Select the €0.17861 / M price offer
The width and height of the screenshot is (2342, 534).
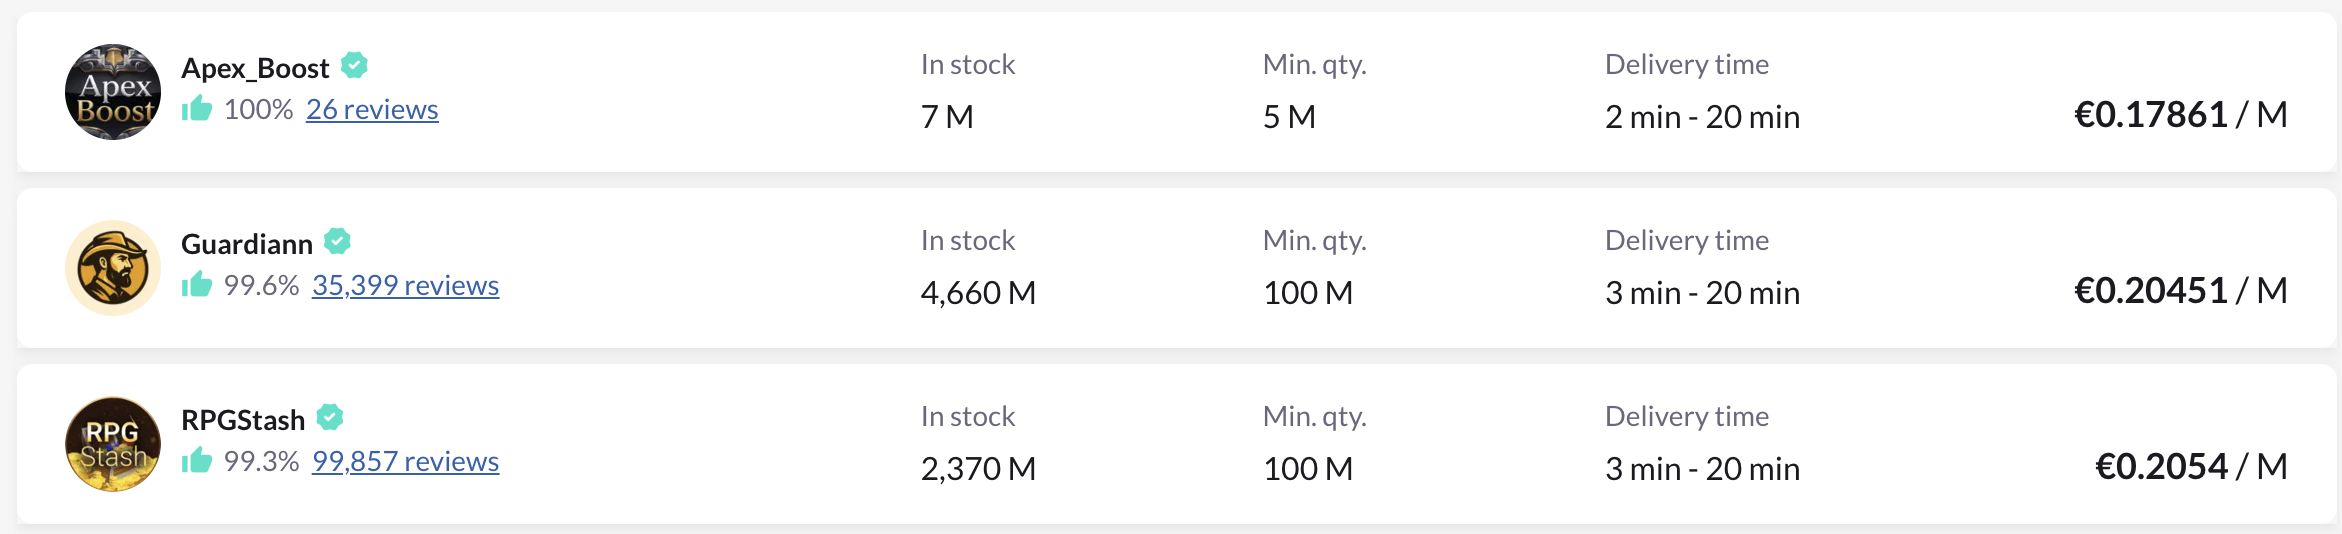tap(2180, 115)
